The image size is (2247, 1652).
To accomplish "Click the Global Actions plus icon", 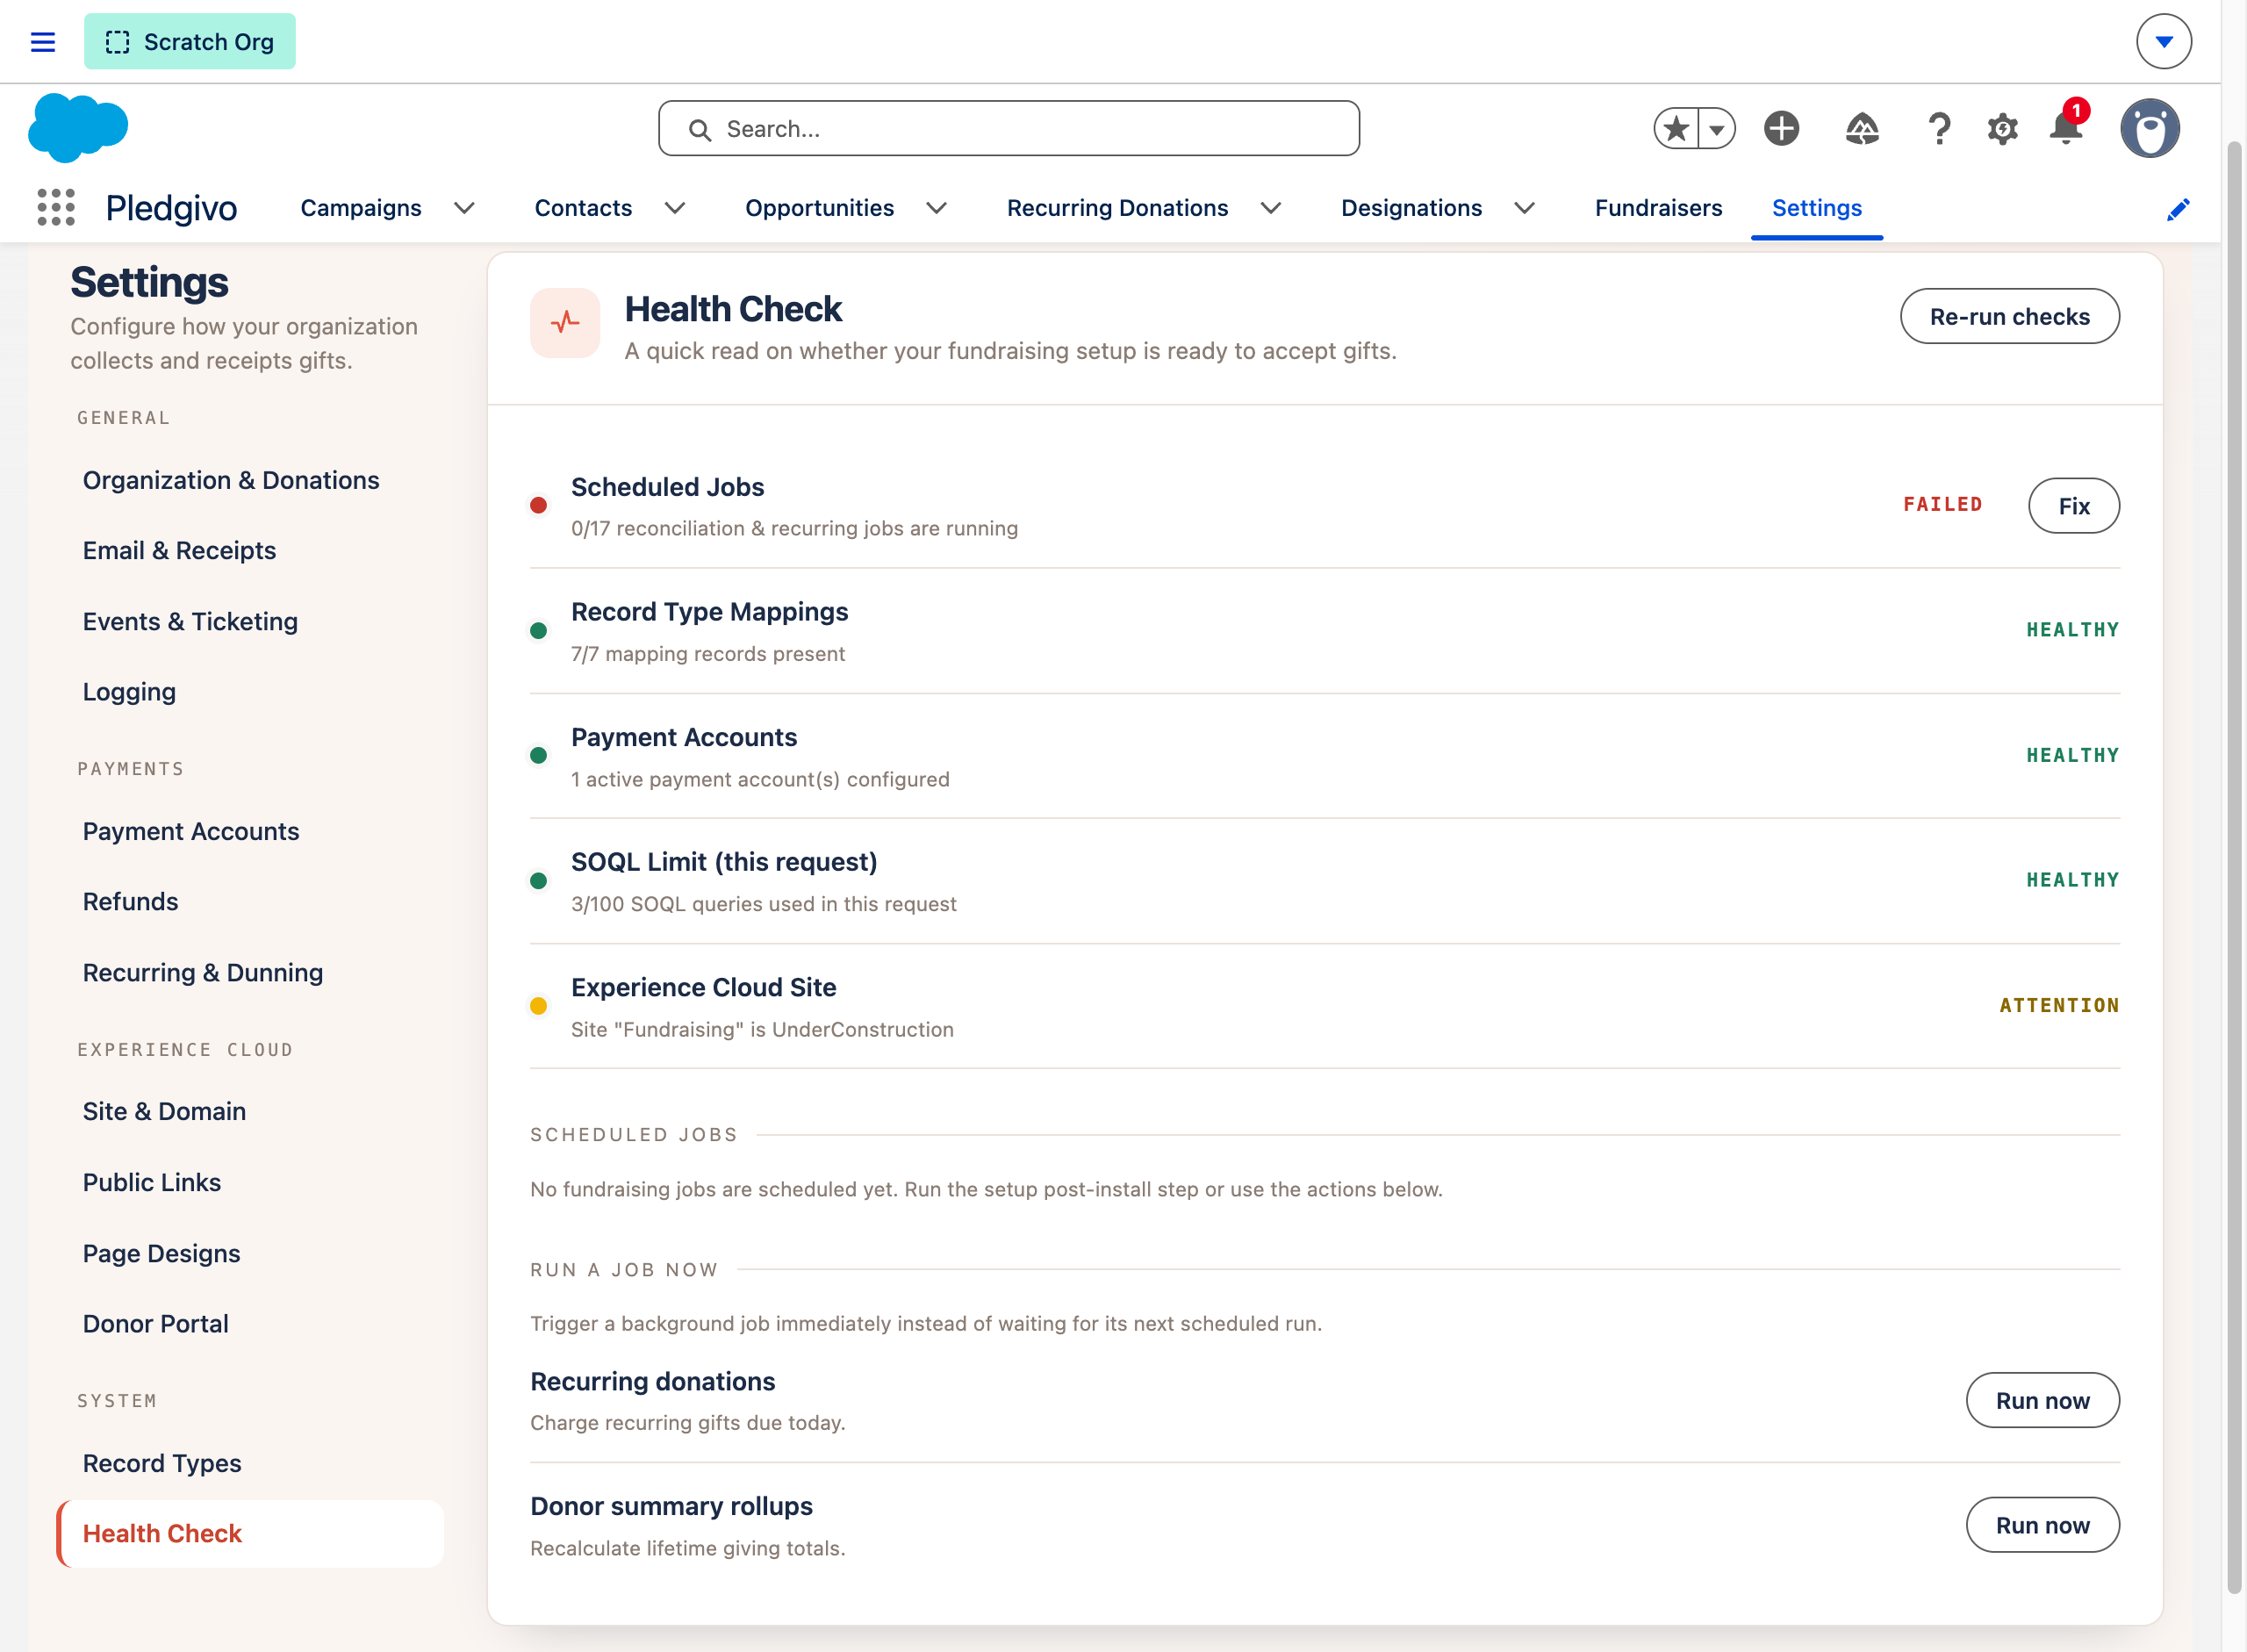I will click(x=1781, y=128).
